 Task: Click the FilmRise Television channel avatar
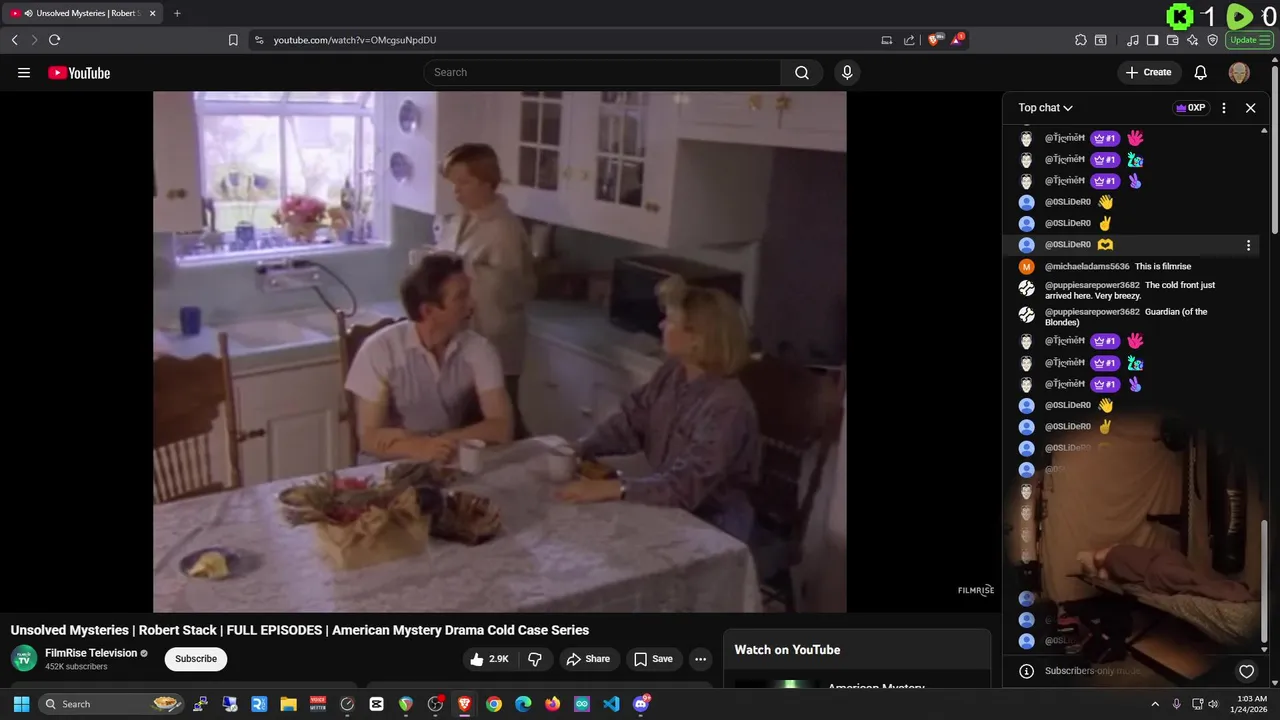click(24, 658)
